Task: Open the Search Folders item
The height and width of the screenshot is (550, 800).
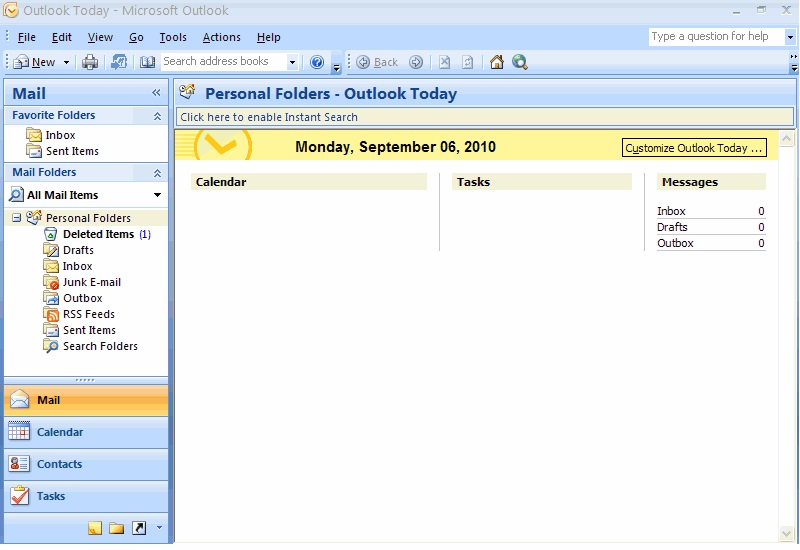Action: [91, 346]
